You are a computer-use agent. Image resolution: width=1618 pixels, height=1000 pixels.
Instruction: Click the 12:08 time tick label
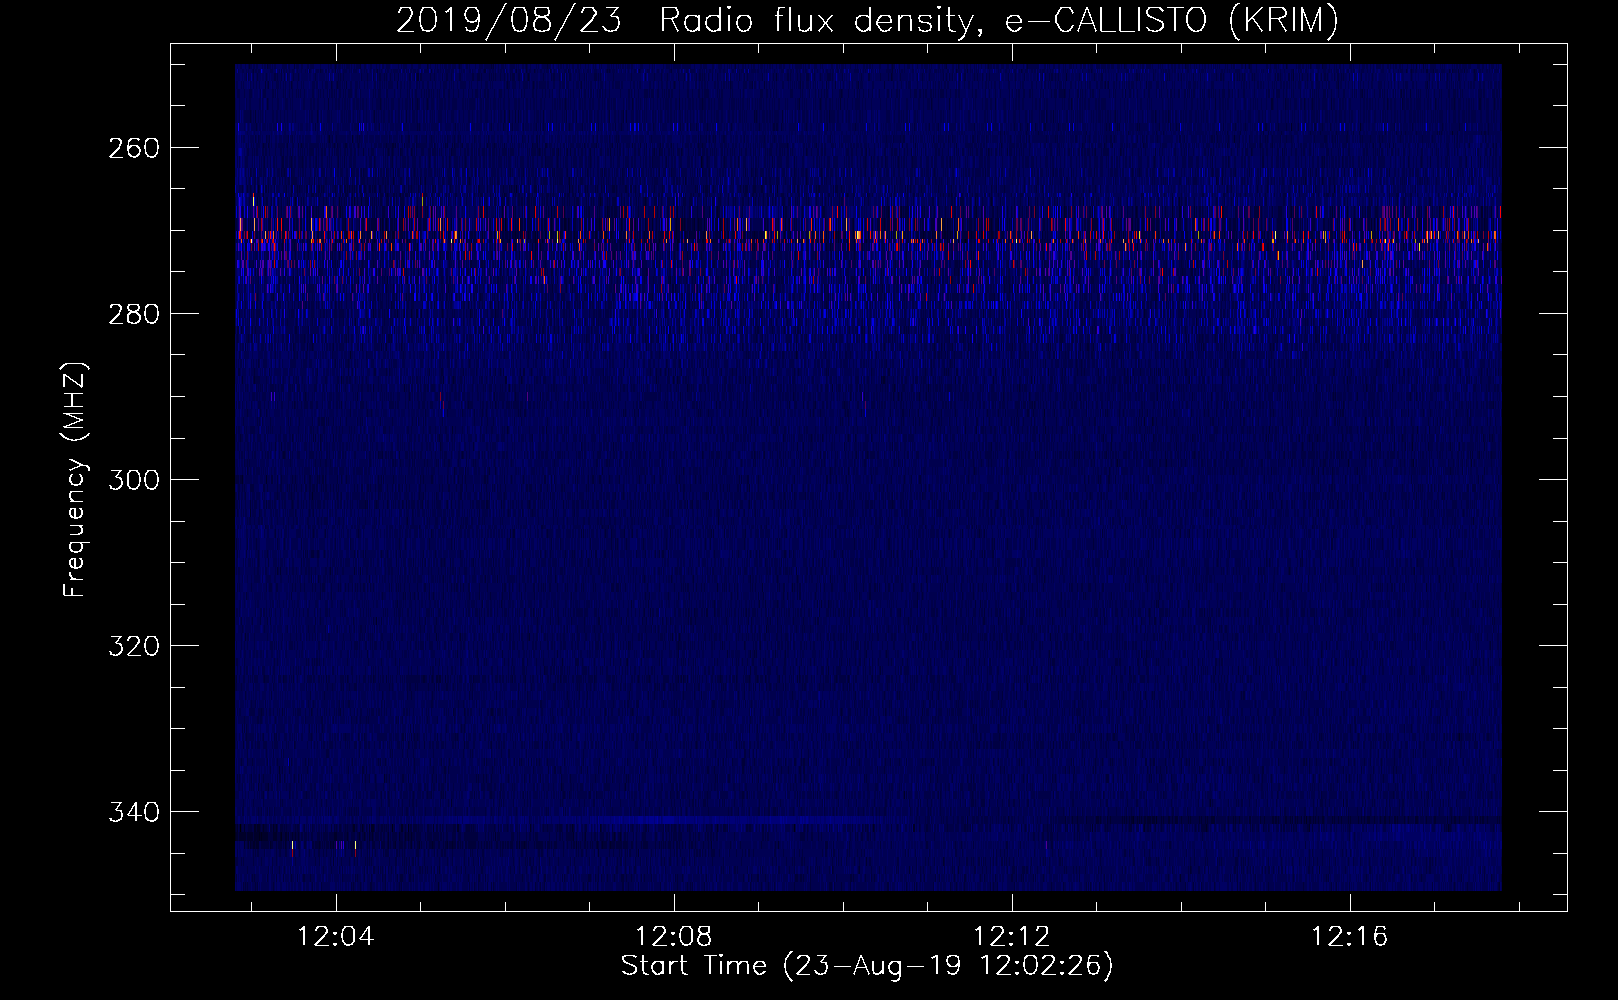[x=674, y=937]
